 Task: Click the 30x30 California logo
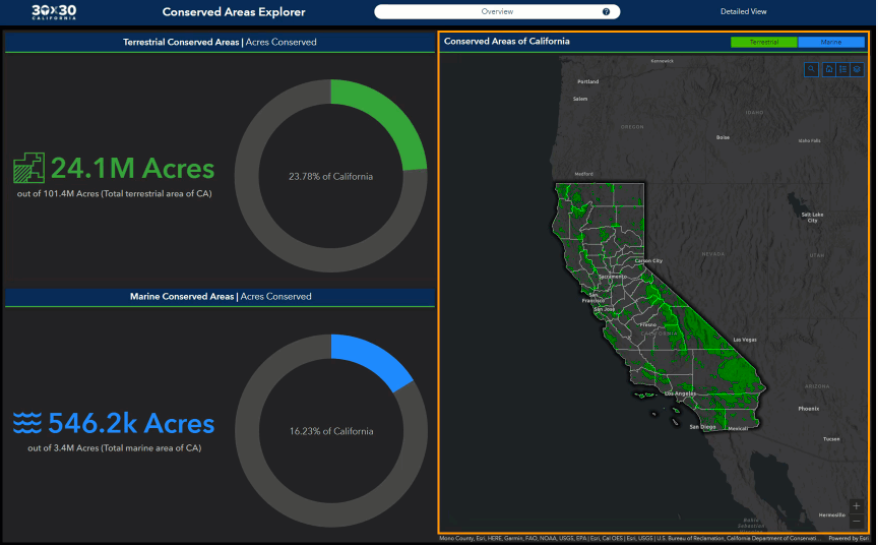click(54, 12)
